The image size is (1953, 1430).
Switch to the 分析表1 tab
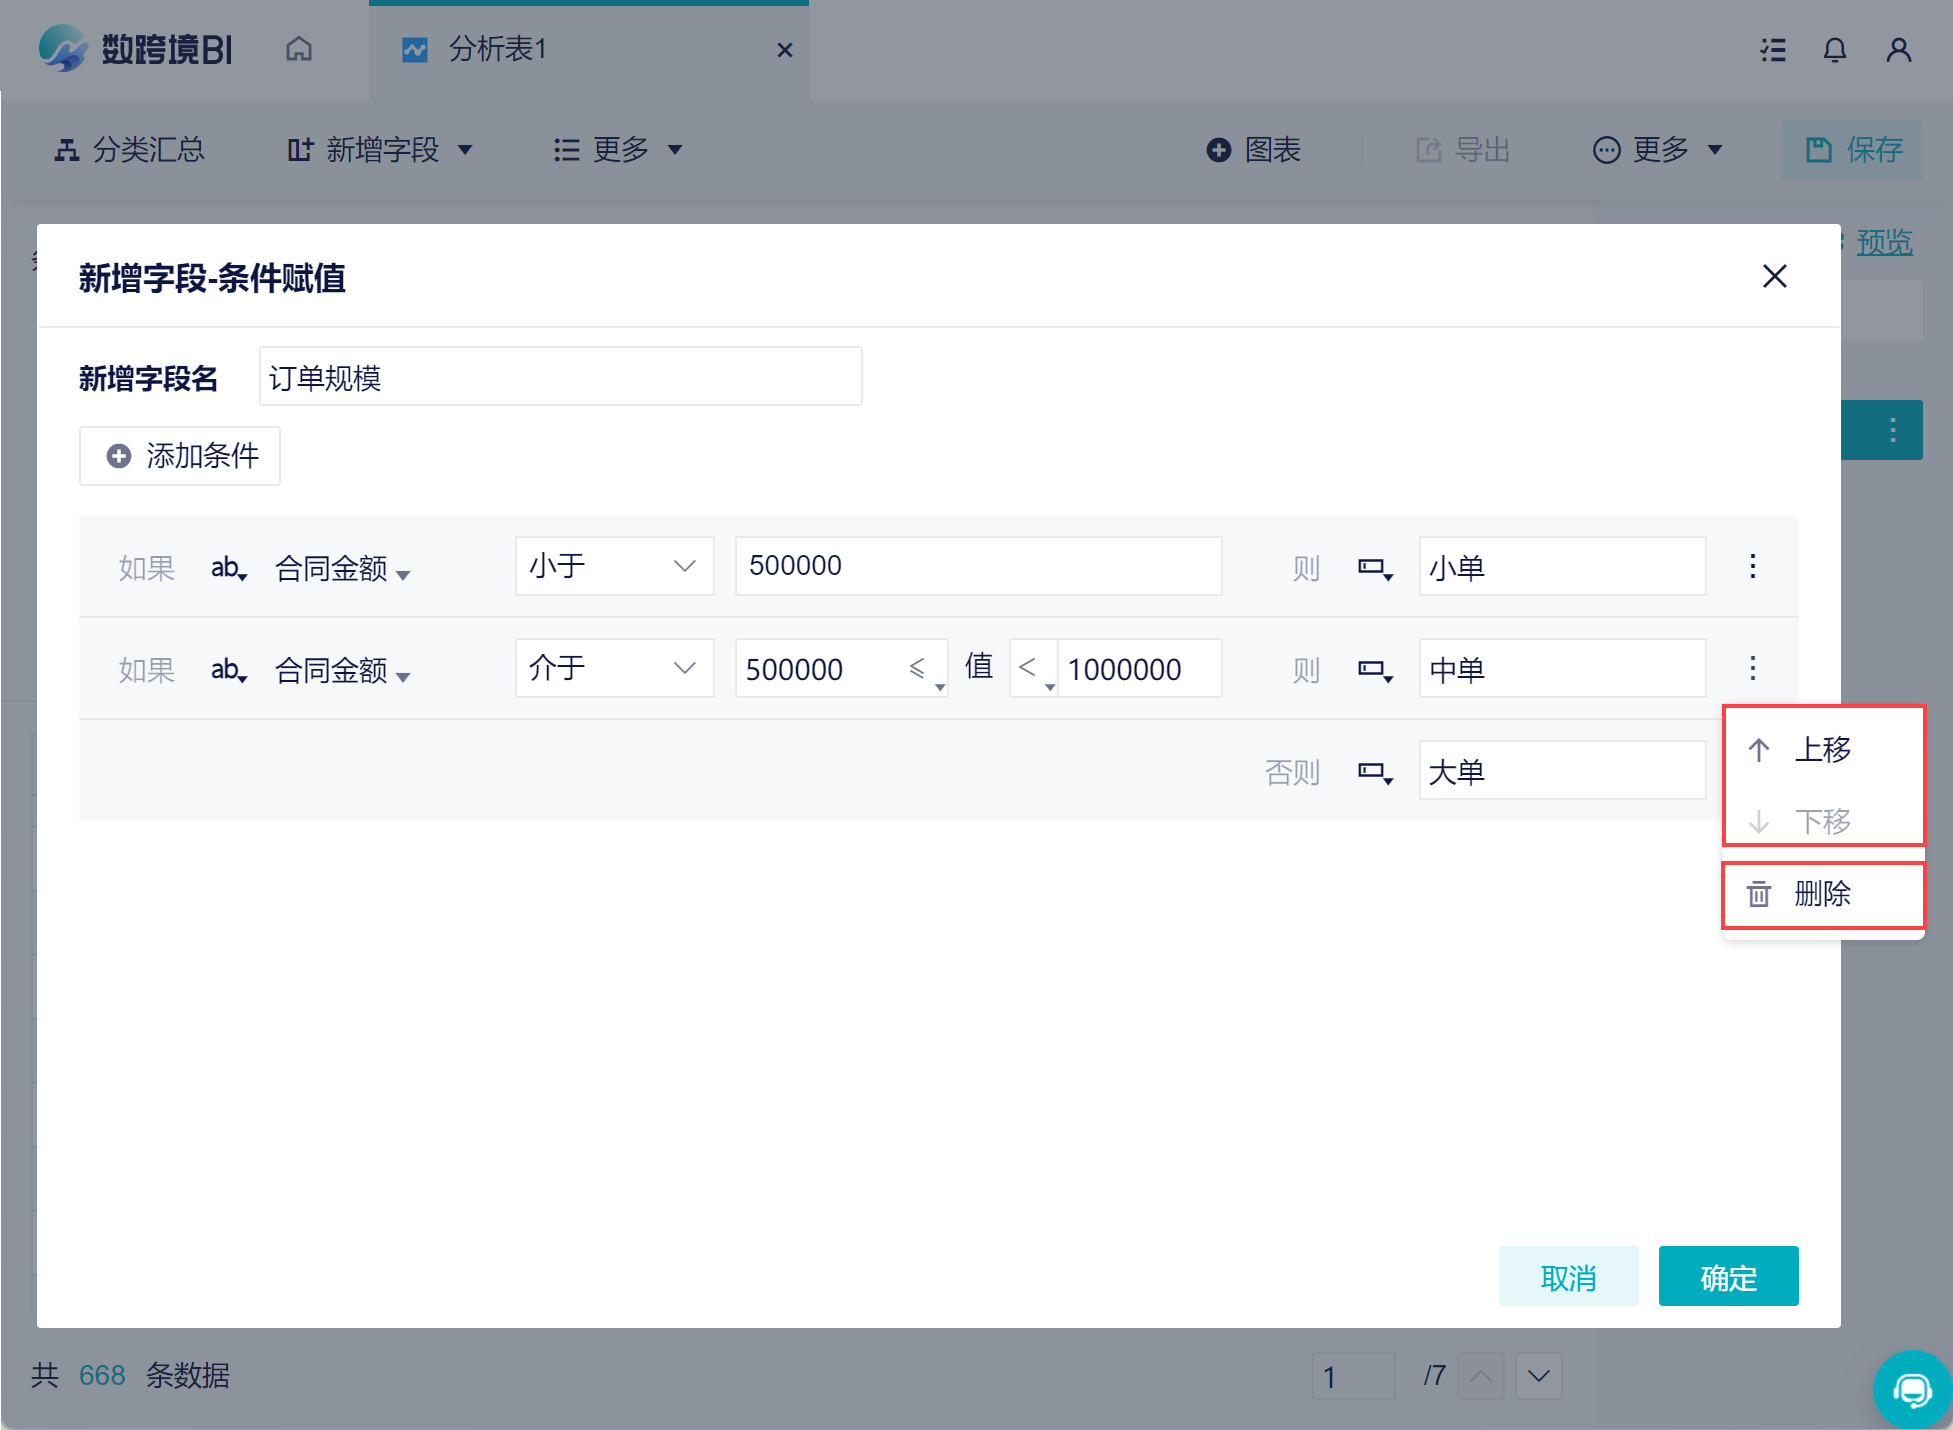click(497, 49)
